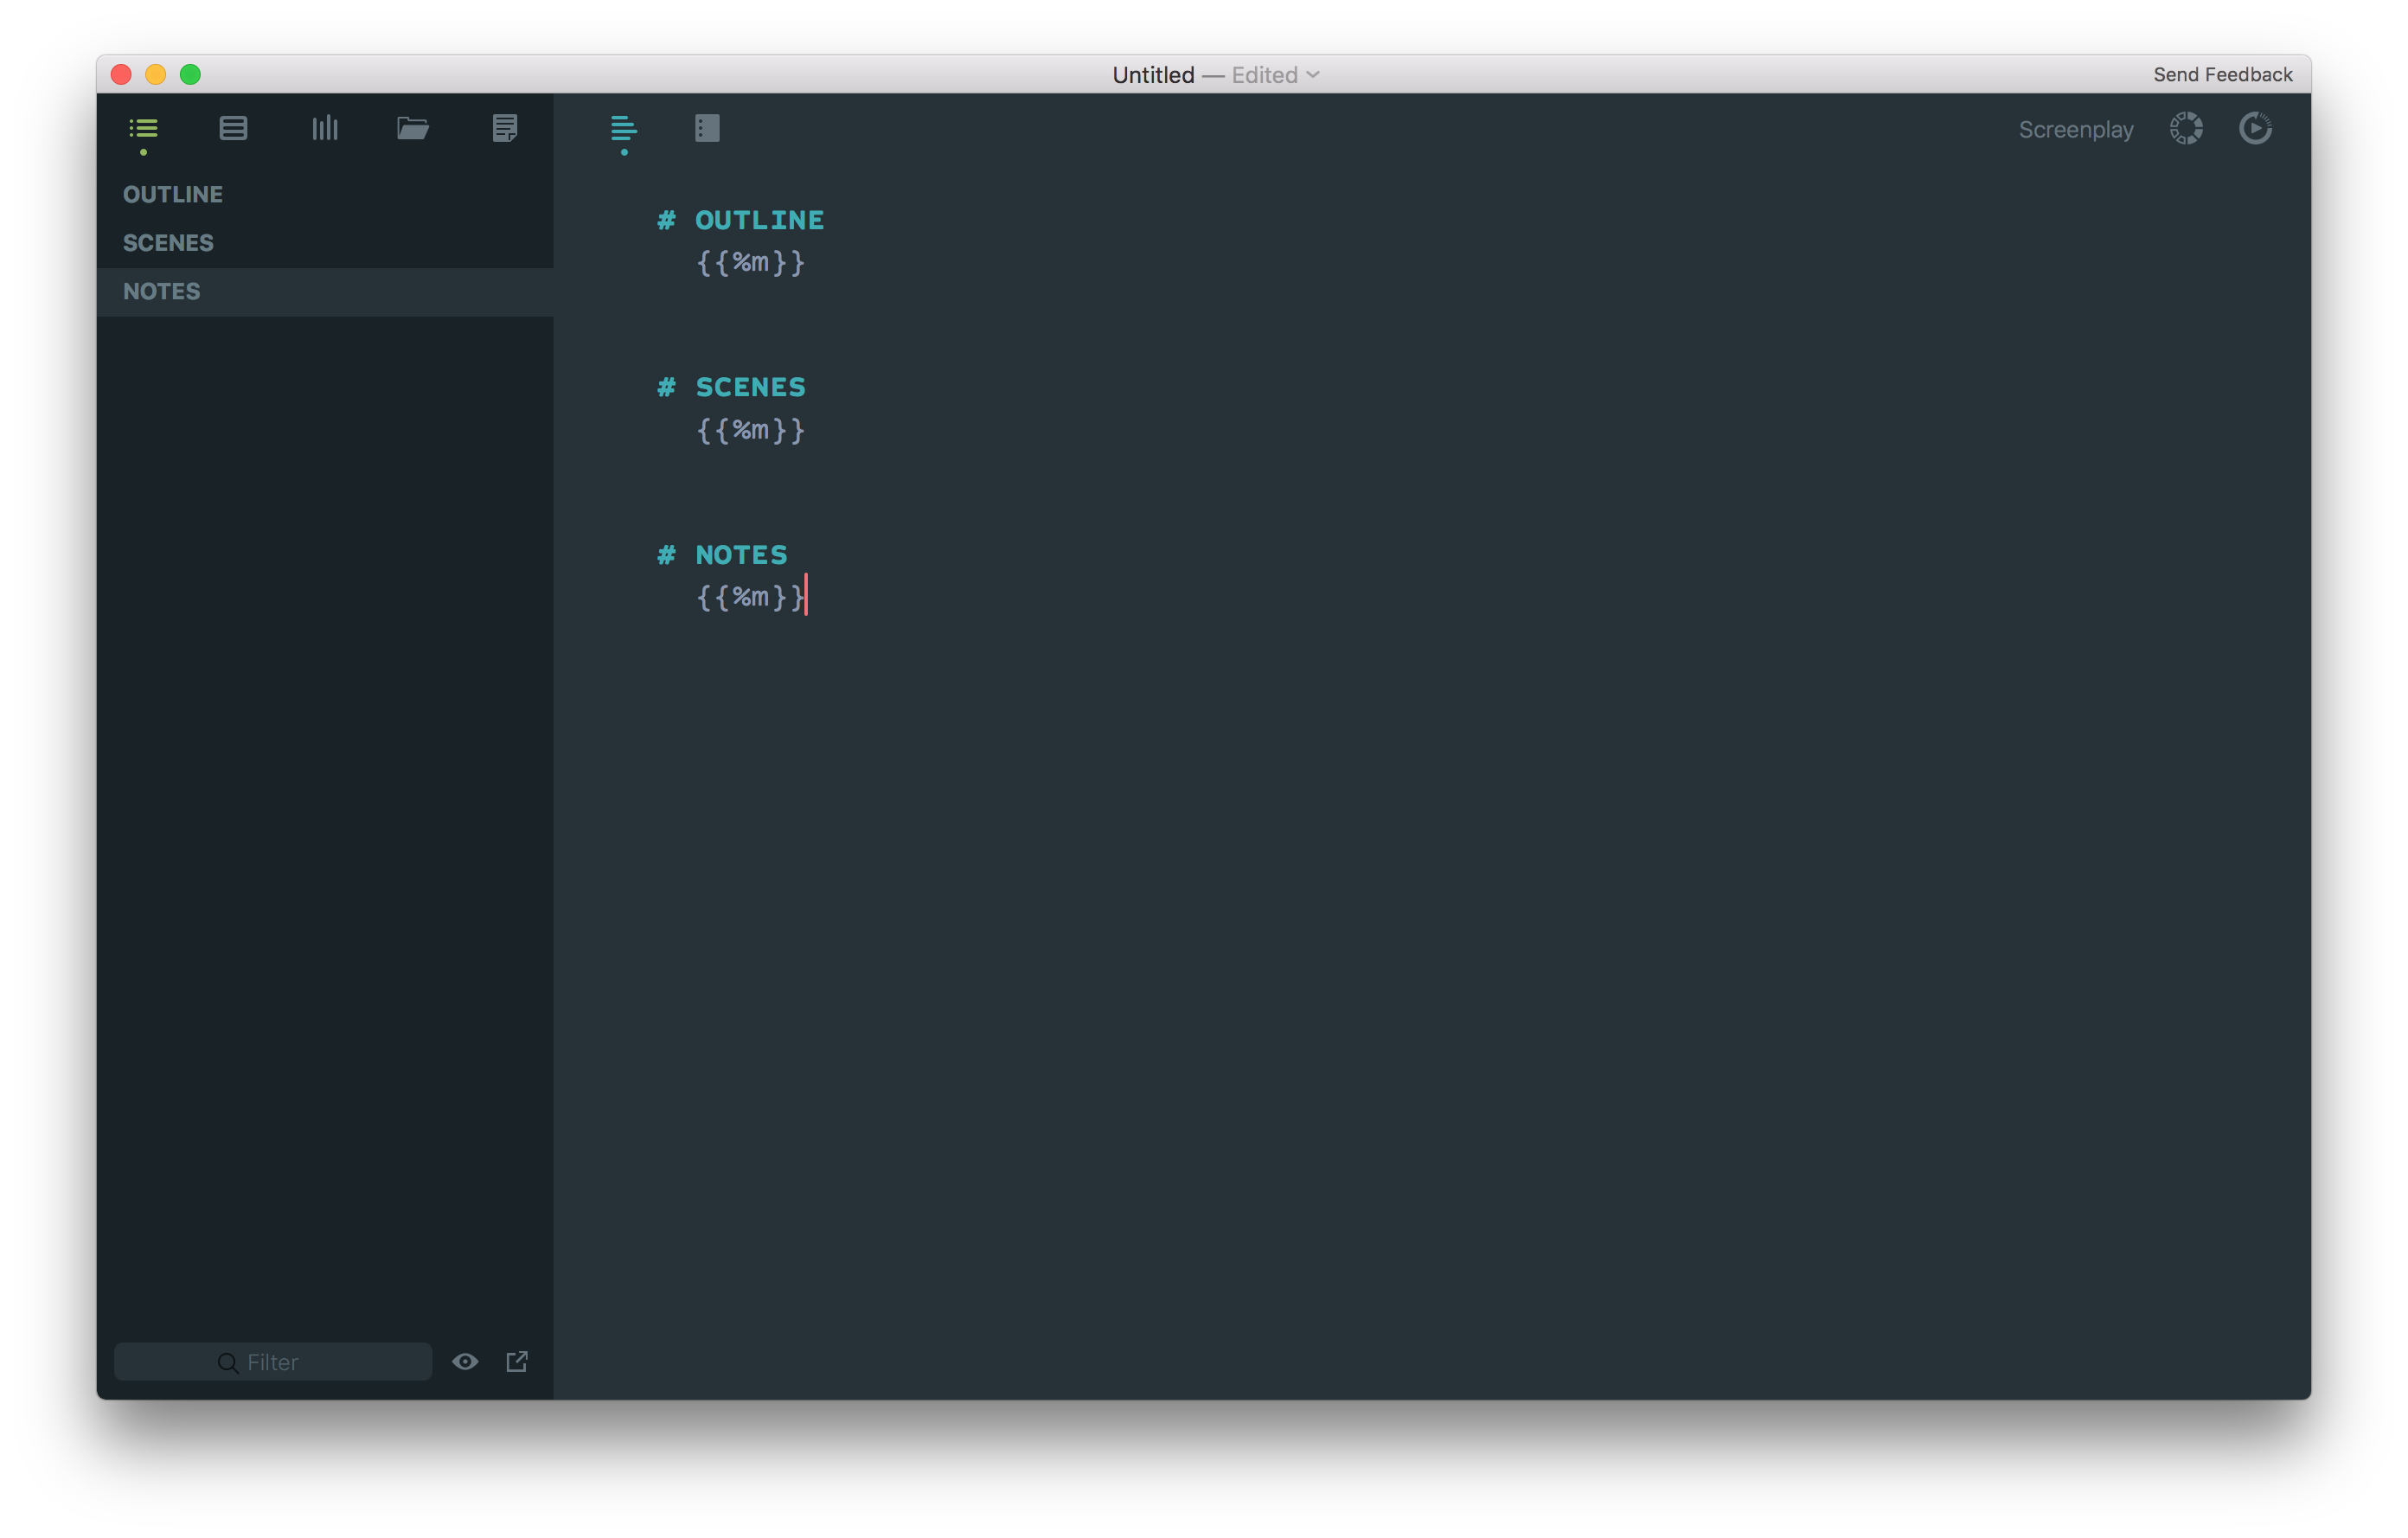Click the # SCENES heading in editor
This screenshot has width=2408, height=1538.
[749, 387]
